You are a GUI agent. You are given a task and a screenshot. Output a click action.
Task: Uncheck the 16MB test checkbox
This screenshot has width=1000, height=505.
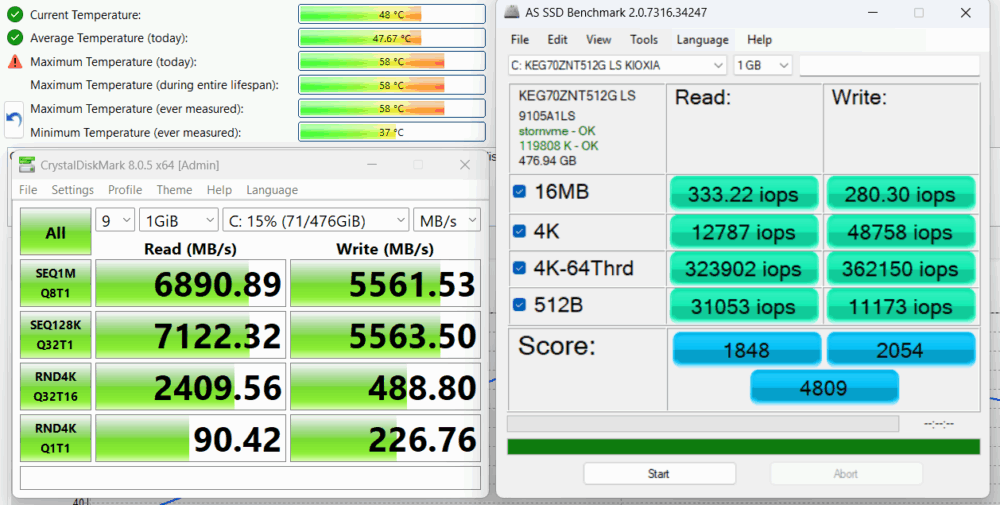pos(519,191)
